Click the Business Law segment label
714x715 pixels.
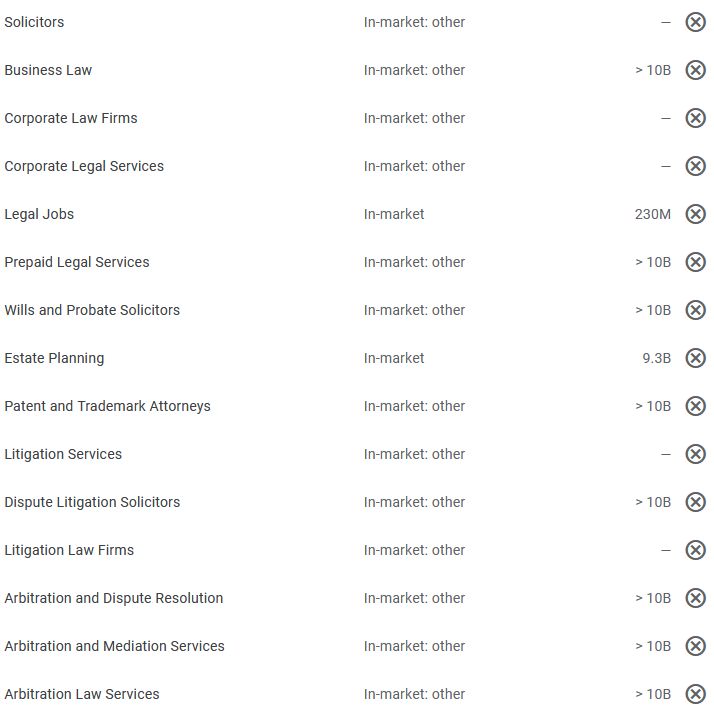point(48,70)
